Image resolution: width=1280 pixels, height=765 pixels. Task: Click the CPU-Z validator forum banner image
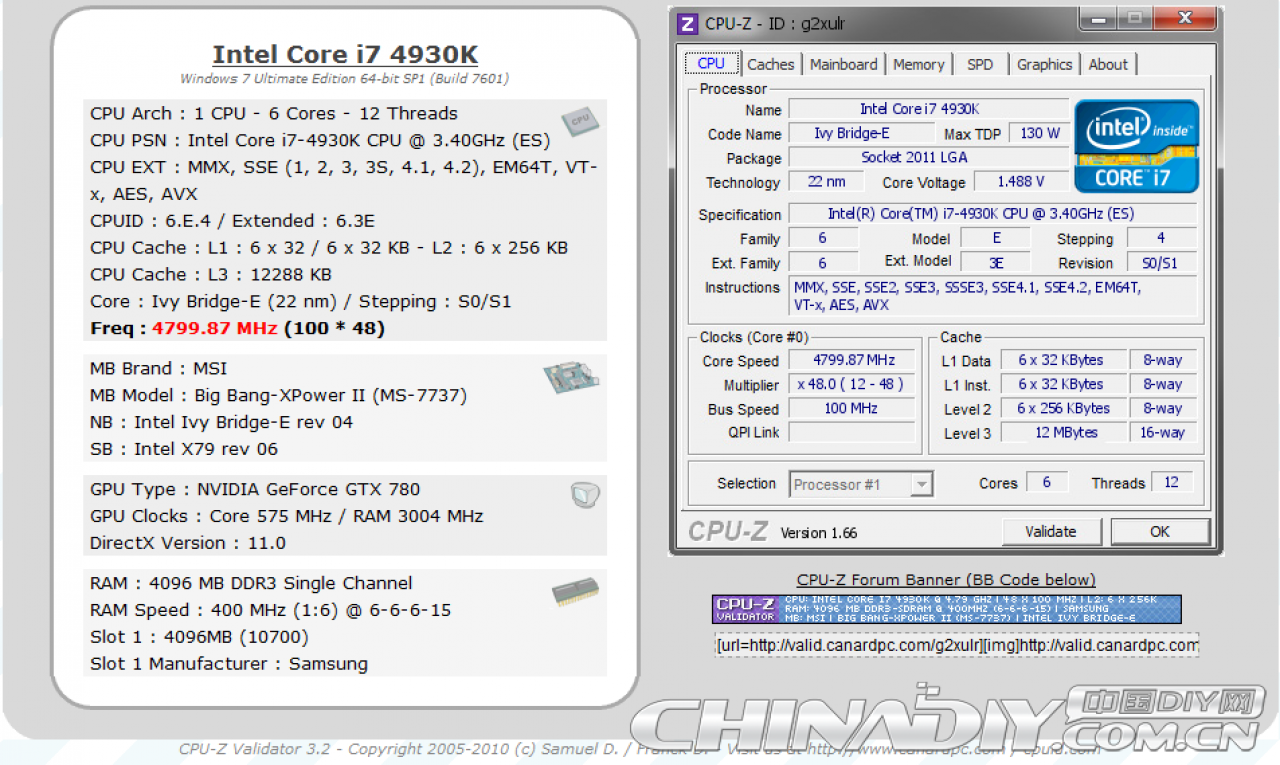pos(946,609)
